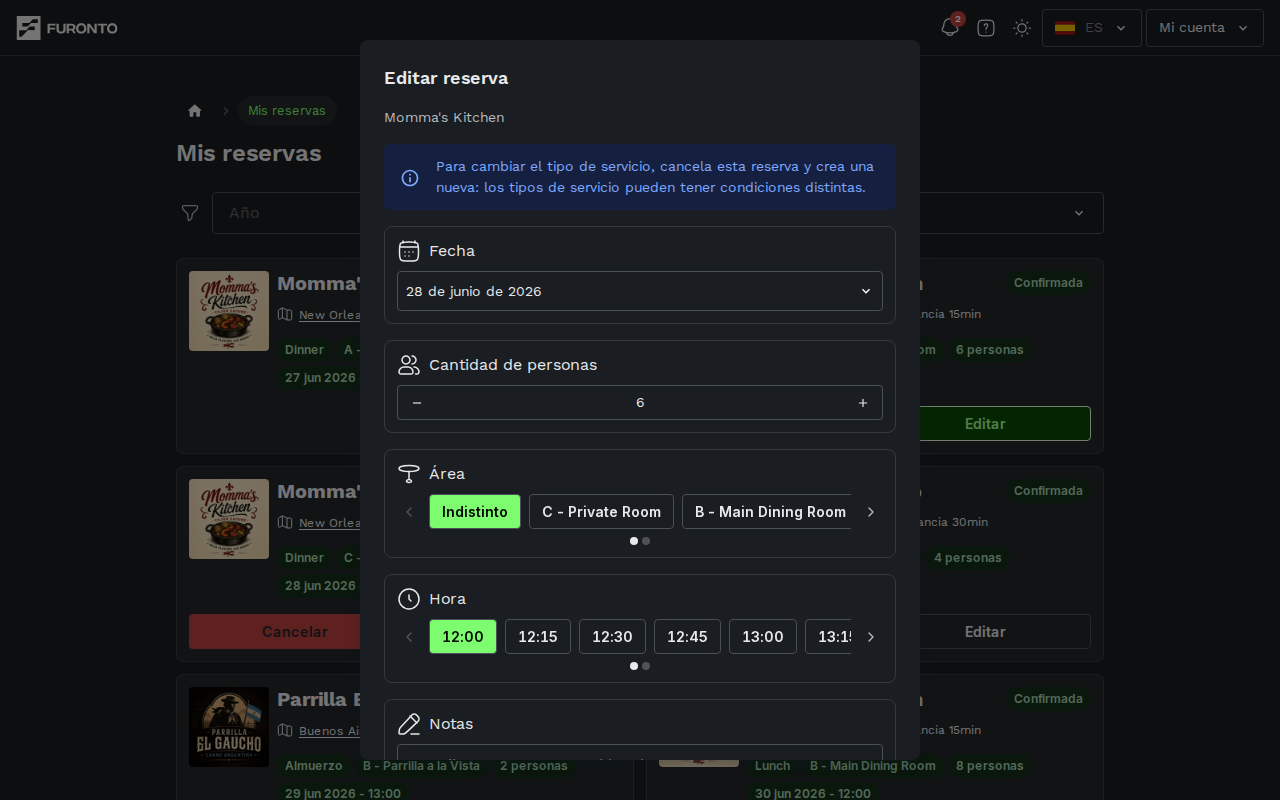The width and height of the screenshot is (1280, 800).
Task: Show earlier times with left arrow
Action: tap(409, 637)
